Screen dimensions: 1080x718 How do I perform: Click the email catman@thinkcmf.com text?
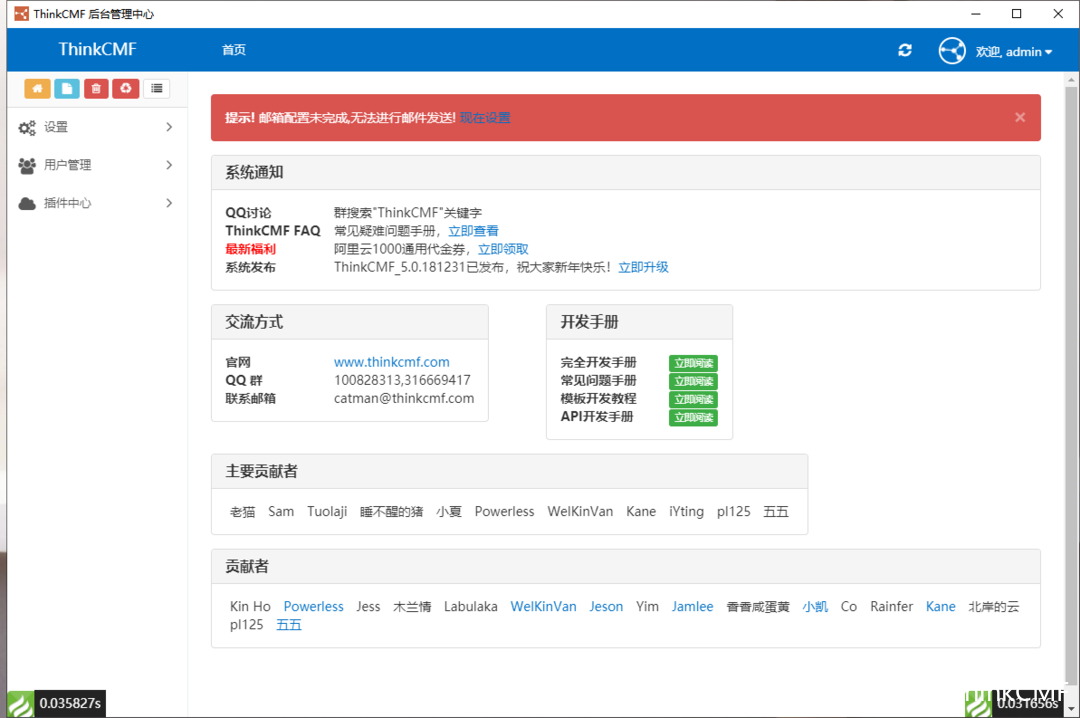tap(404, 398)
